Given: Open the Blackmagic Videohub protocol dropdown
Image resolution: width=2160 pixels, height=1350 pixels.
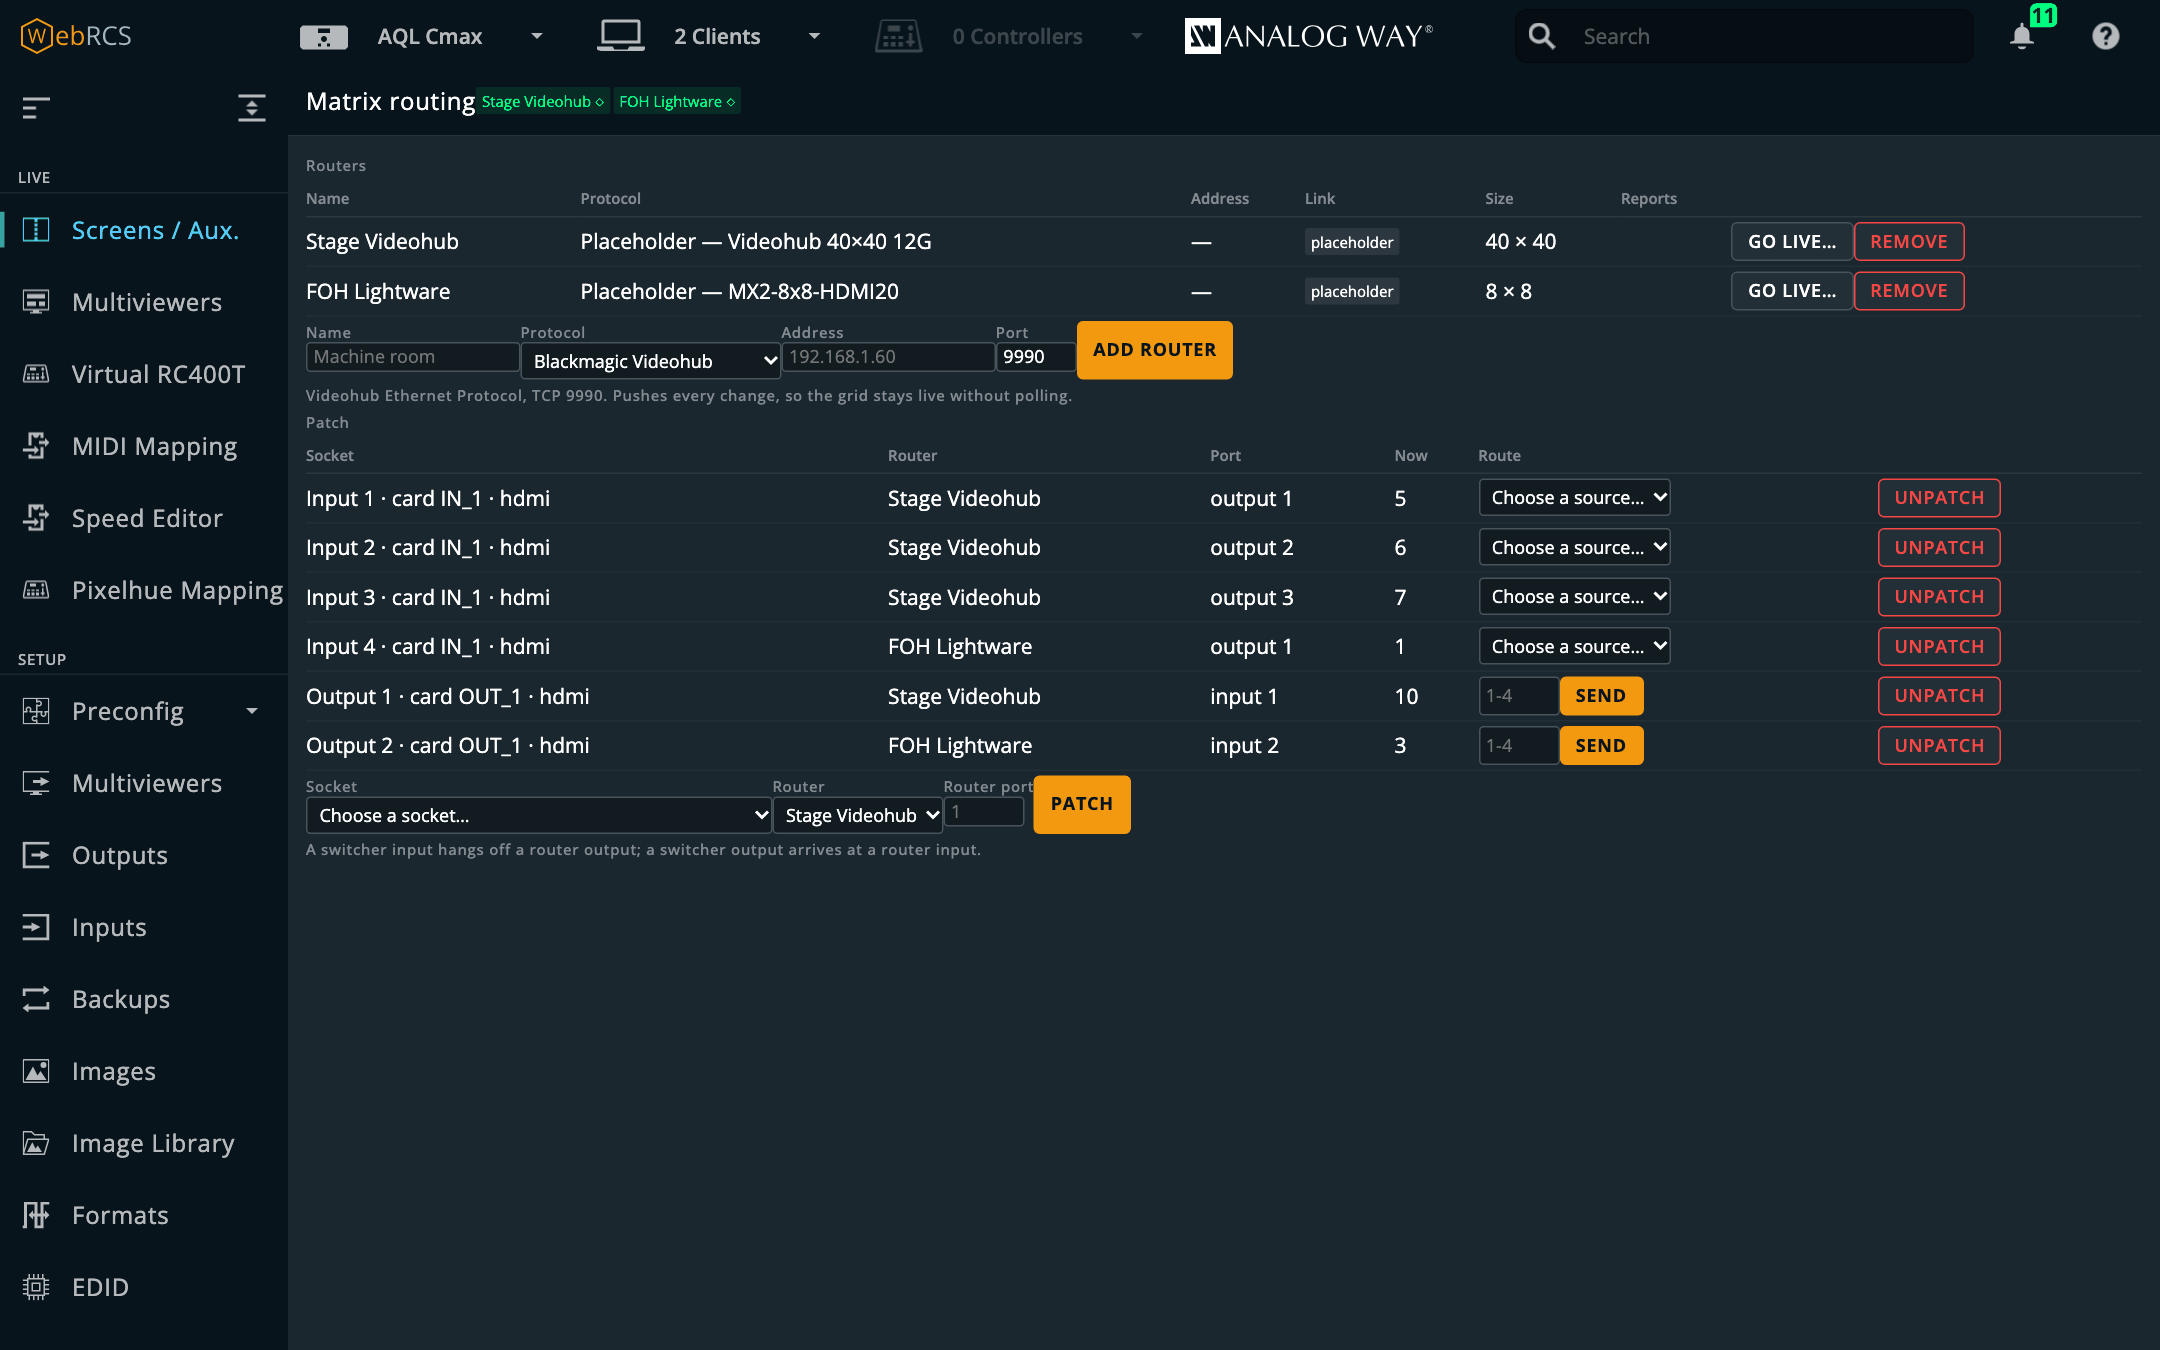Looking at the screenshot, I should (651, 361).
